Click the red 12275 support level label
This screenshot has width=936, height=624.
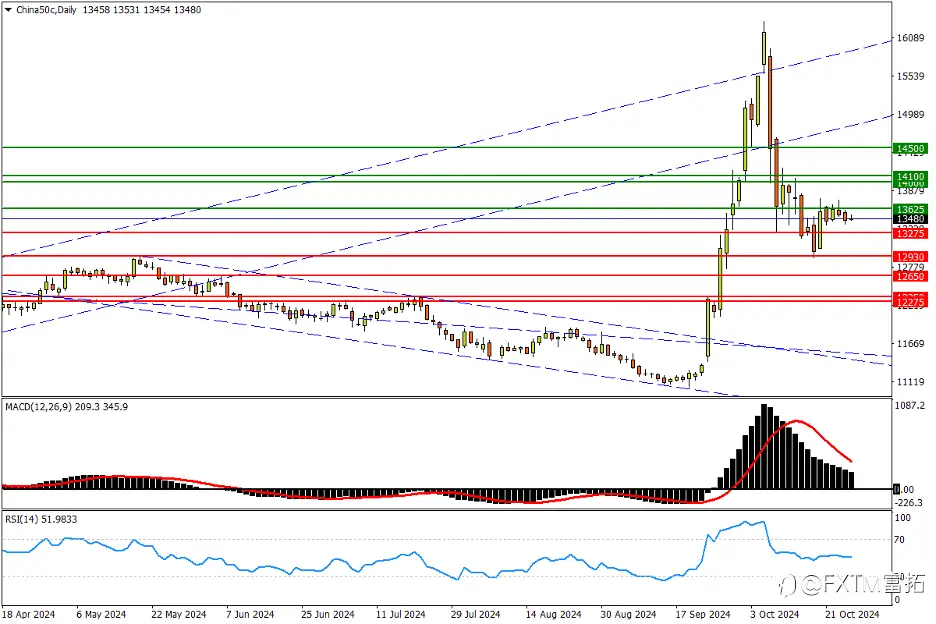click(x=910, y=303)
